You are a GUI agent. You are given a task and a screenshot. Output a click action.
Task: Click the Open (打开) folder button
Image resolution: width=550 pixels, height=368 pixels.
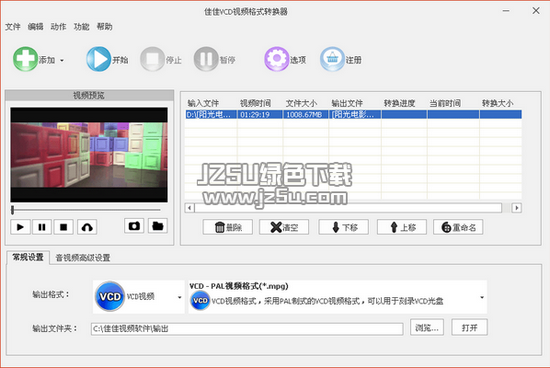469,327
